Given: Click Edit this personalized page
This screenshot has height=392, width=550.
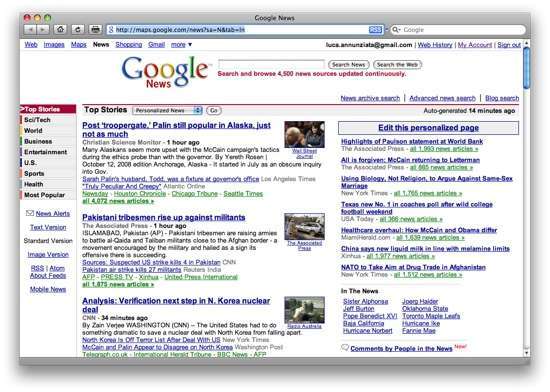Looking at the screenshot, I should [428, 128].
